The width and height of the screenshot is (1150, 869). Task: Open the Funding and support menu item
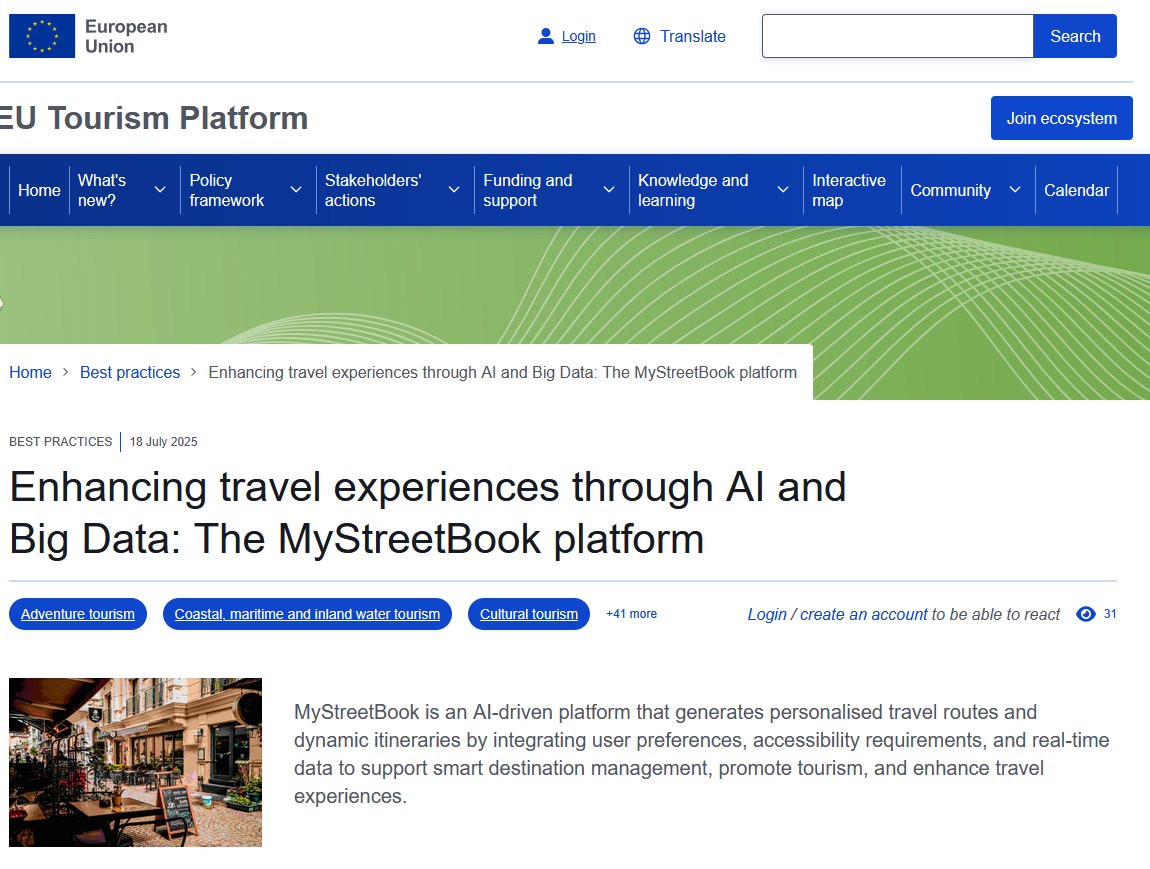527,190
